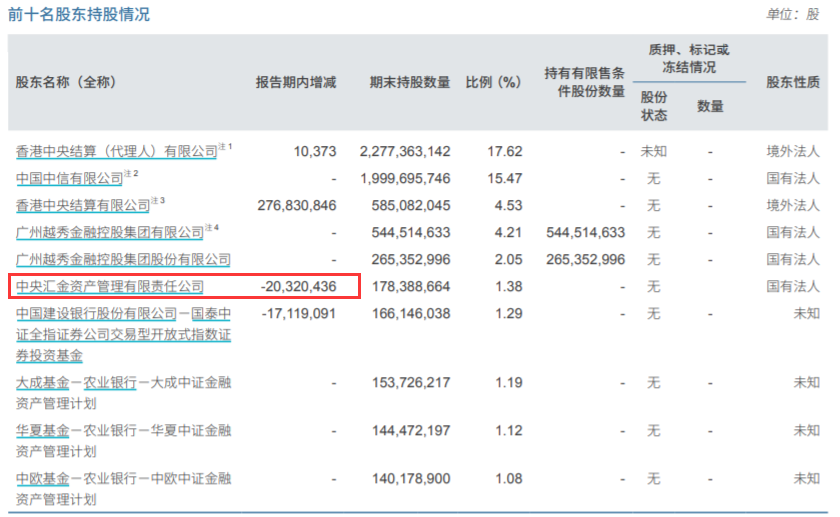The width and height of the screenshot is (840, 517).
Task: Open 广州越秀金融控股集团股份有限公司 link
Action: pyautogui.click(x=123, y=260)
